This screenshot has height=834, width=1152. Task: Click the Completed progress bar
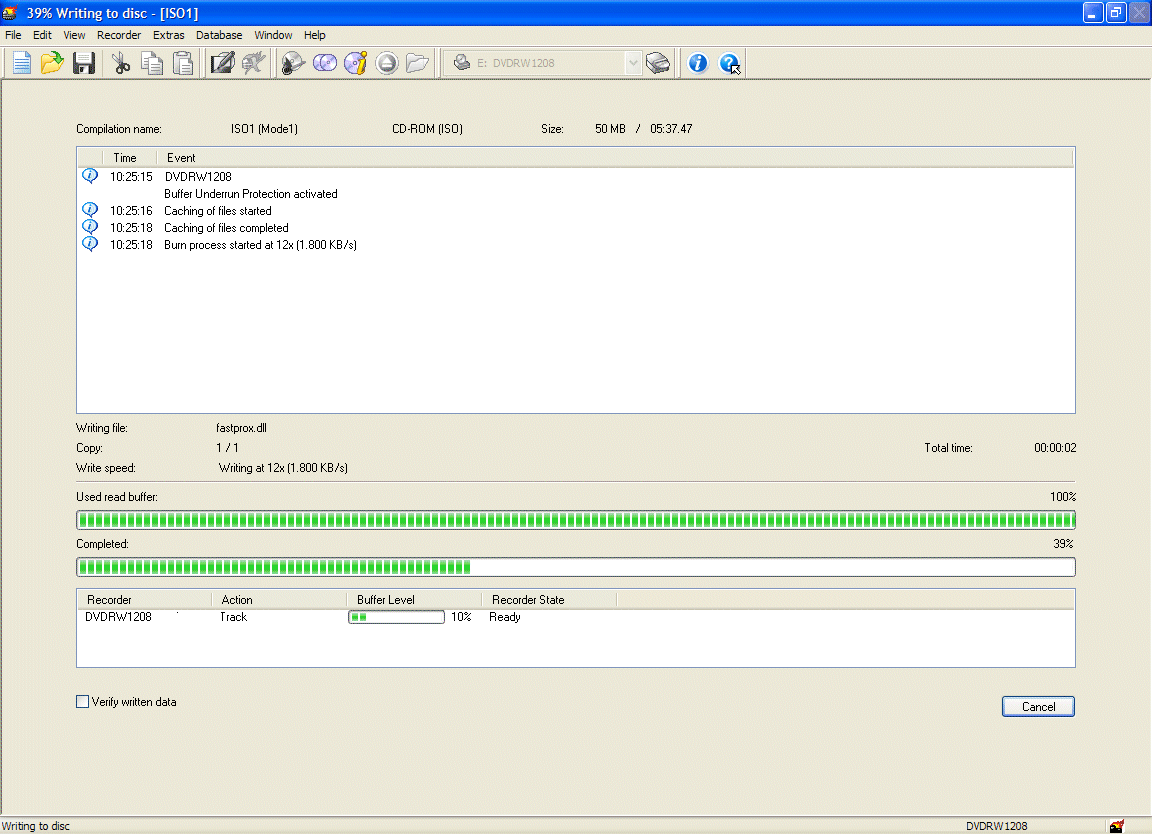click(x=576, y=567)
